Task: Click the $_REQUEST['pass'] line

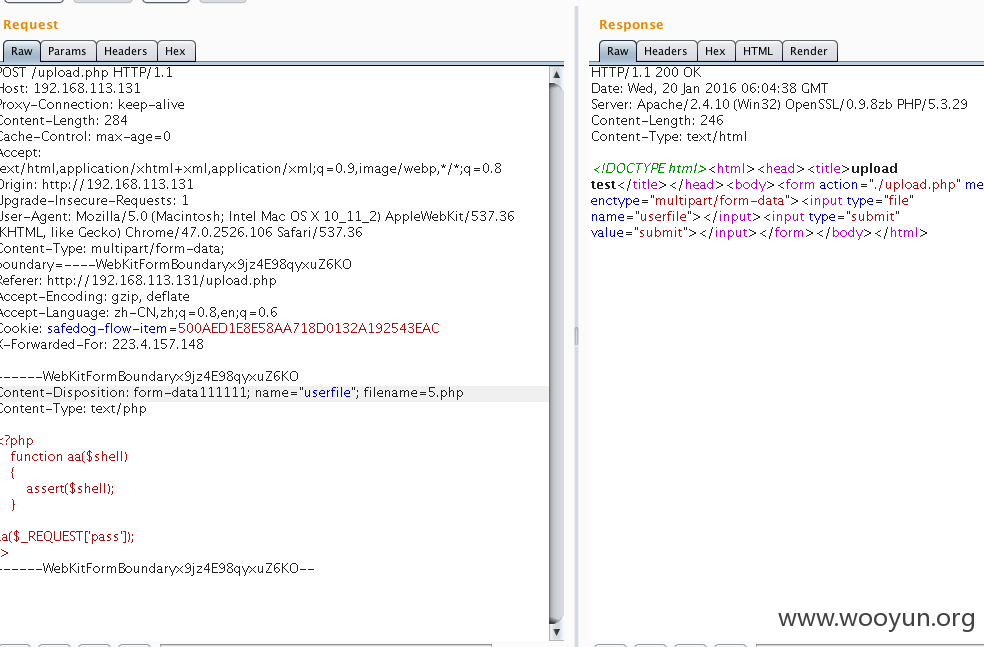Action: (x=67, y=537)
